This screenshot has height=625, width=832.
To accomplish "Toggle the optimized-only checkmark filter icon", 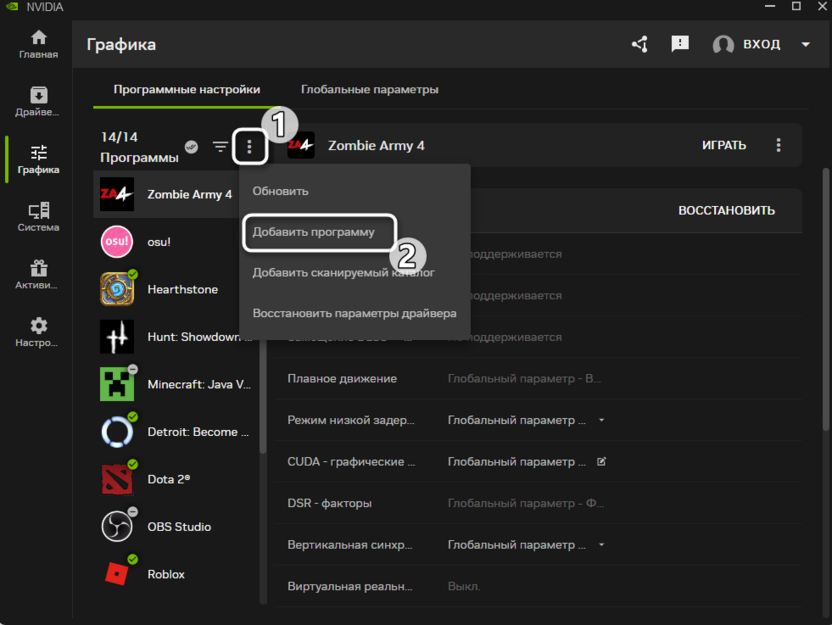I will tap(192, 147).
